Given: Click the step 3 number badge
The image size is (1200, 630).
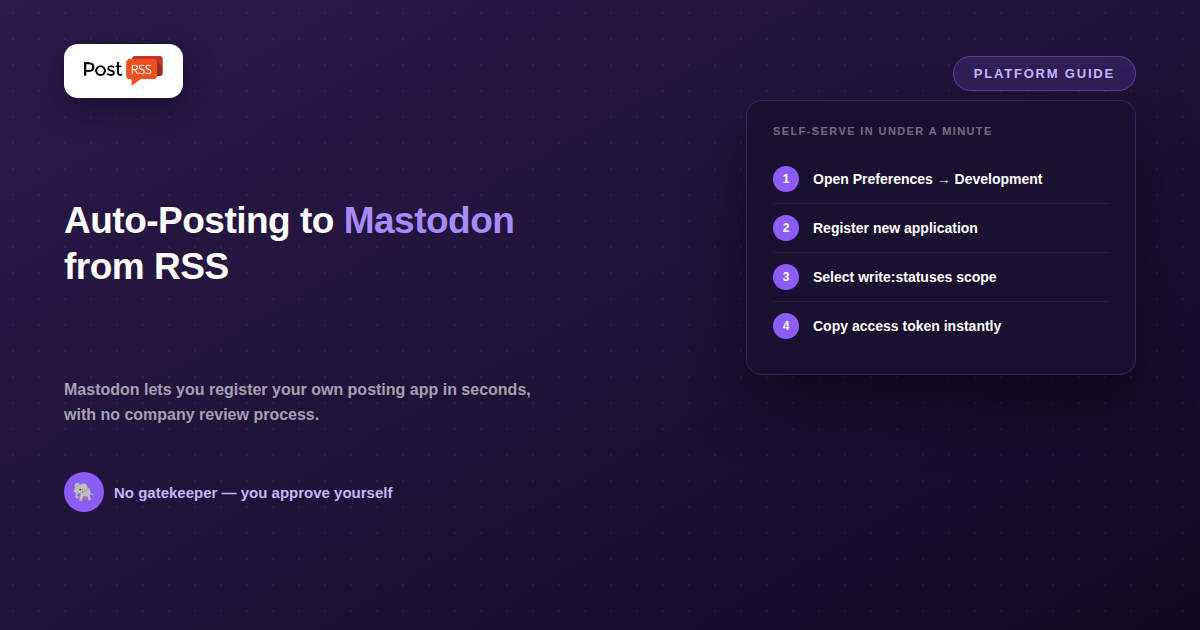Looking at the screenshot, I should coord(786,277).
